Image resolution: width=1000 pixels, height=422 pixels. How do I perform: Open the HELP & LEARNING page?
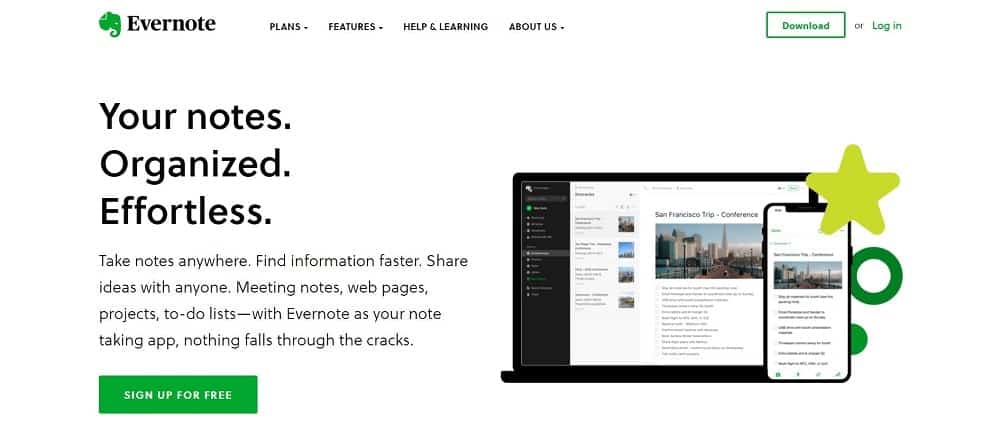click(x=445, y=27)
